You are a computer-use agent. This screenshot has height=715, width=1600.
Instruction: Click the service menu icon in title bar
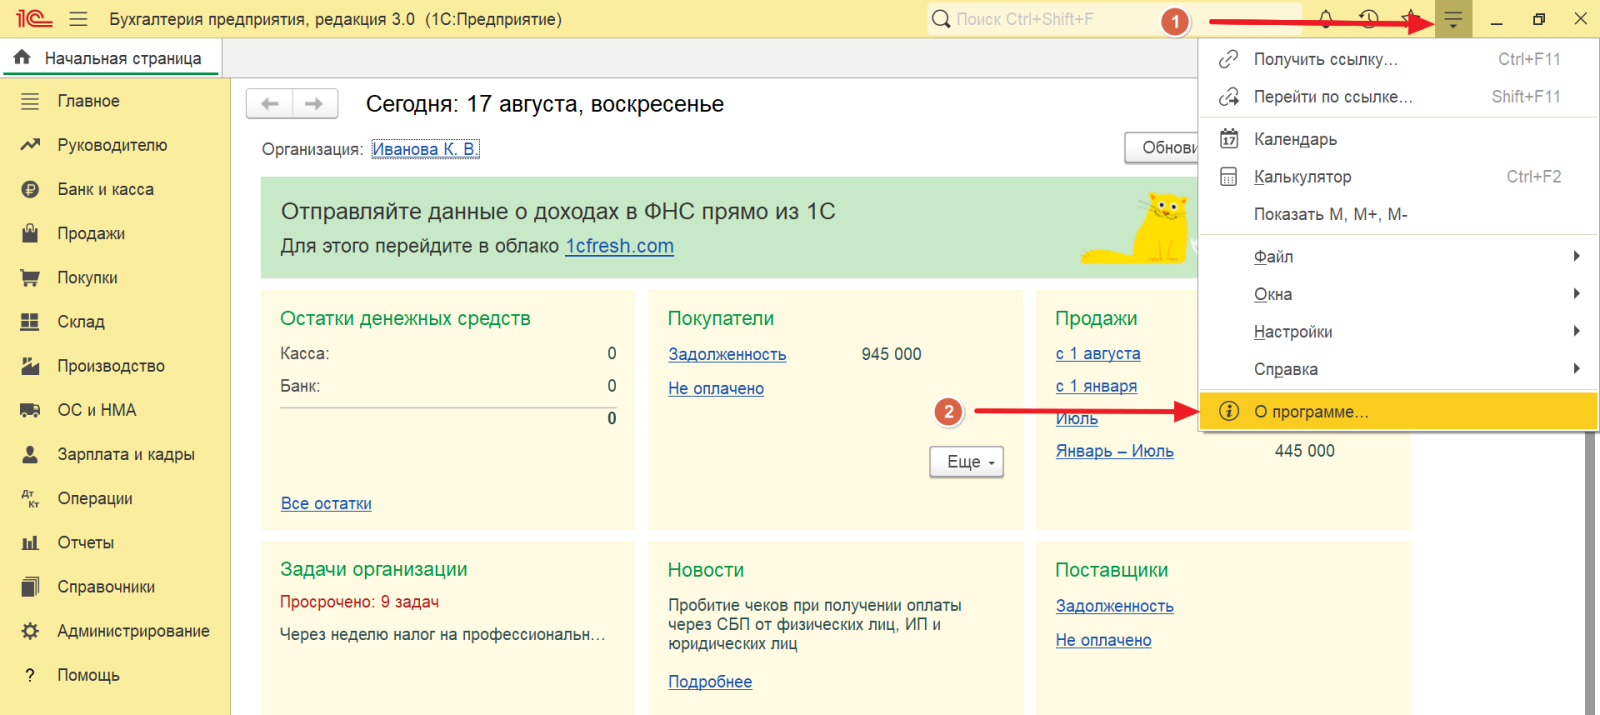(x=1453, y=19)
